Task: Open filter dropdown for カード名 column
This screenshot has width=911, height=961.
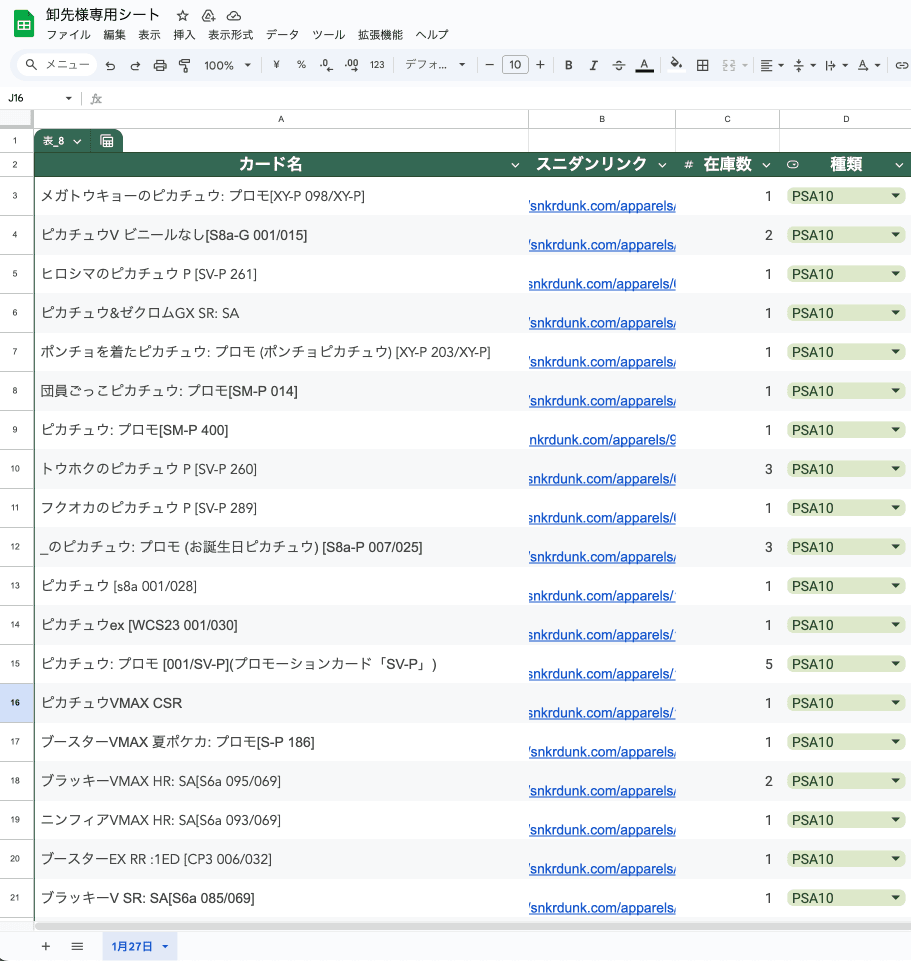Action: click(x=515, y=165)
